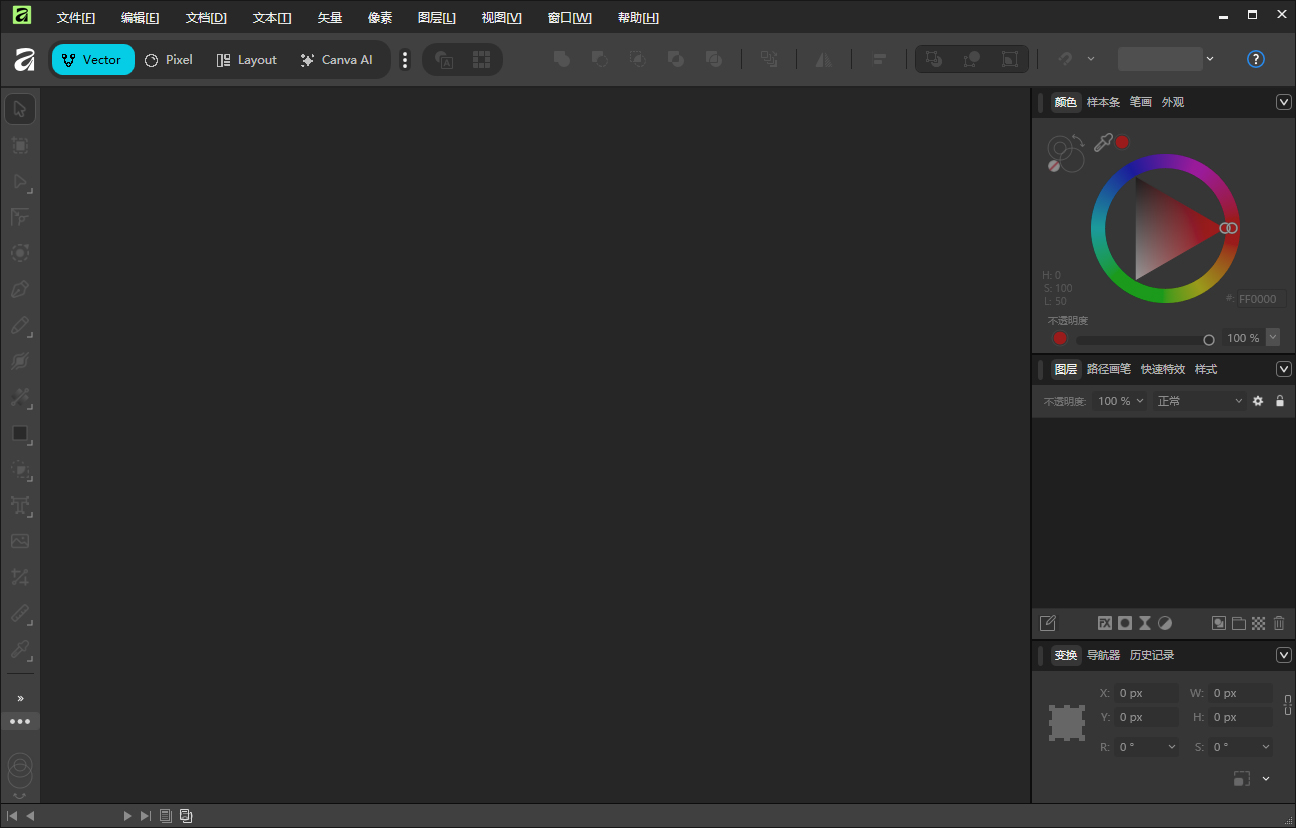
Task: Click the Corner tool in the toolbar
Action: pyautogui.click(x=20, y=217)
